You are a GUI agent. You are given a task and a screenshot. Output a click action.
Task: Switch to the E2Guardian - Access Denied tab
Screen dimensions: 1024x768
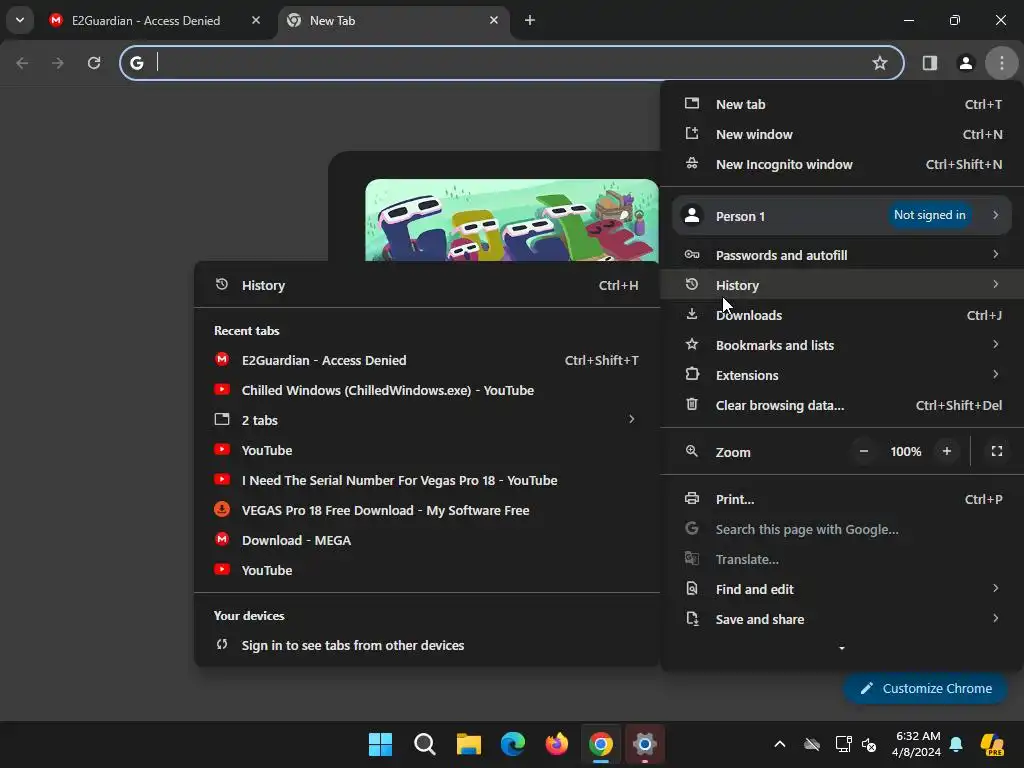point(145,20)
